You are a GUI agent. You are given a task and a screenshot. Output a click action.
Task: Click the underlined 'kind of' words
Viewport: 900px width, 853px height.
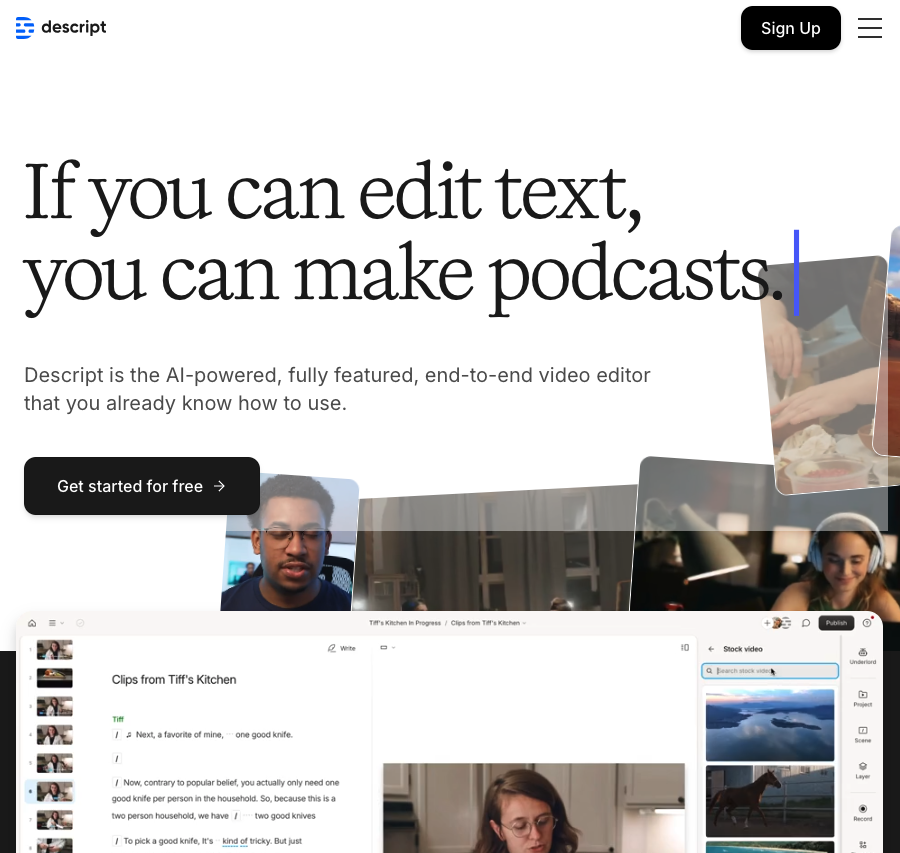click(x=235, y=841)
